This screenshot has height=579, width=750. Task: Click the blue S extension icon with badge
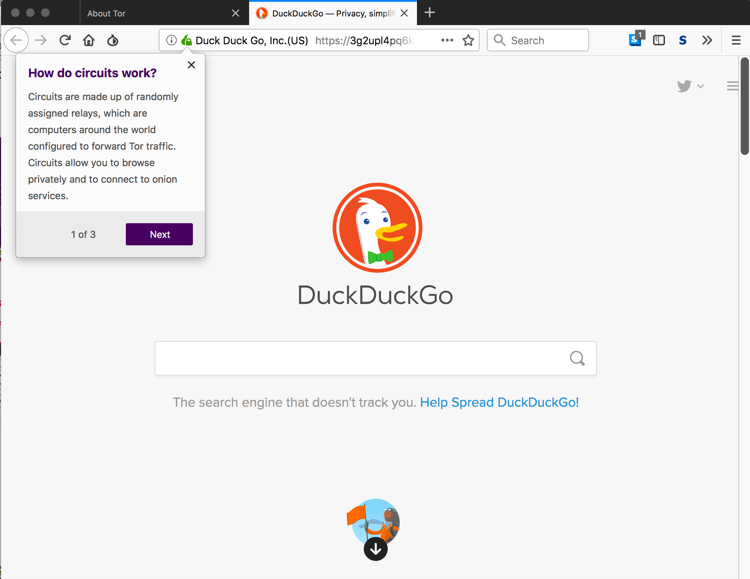click(x=637, y=39)
